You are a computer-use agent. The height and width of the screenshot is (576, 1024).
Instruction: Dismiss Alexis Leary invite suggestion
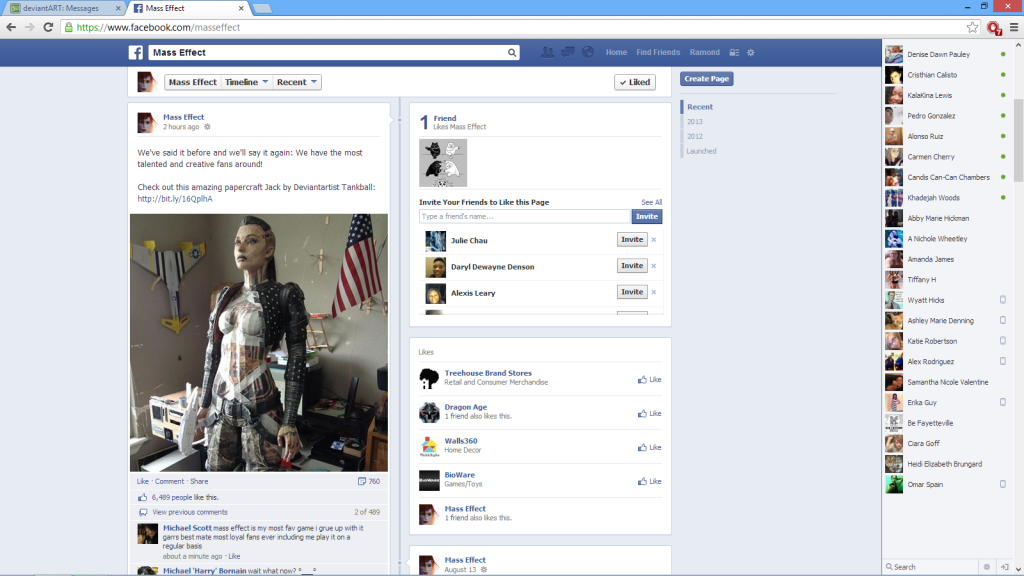click(654, 292)
